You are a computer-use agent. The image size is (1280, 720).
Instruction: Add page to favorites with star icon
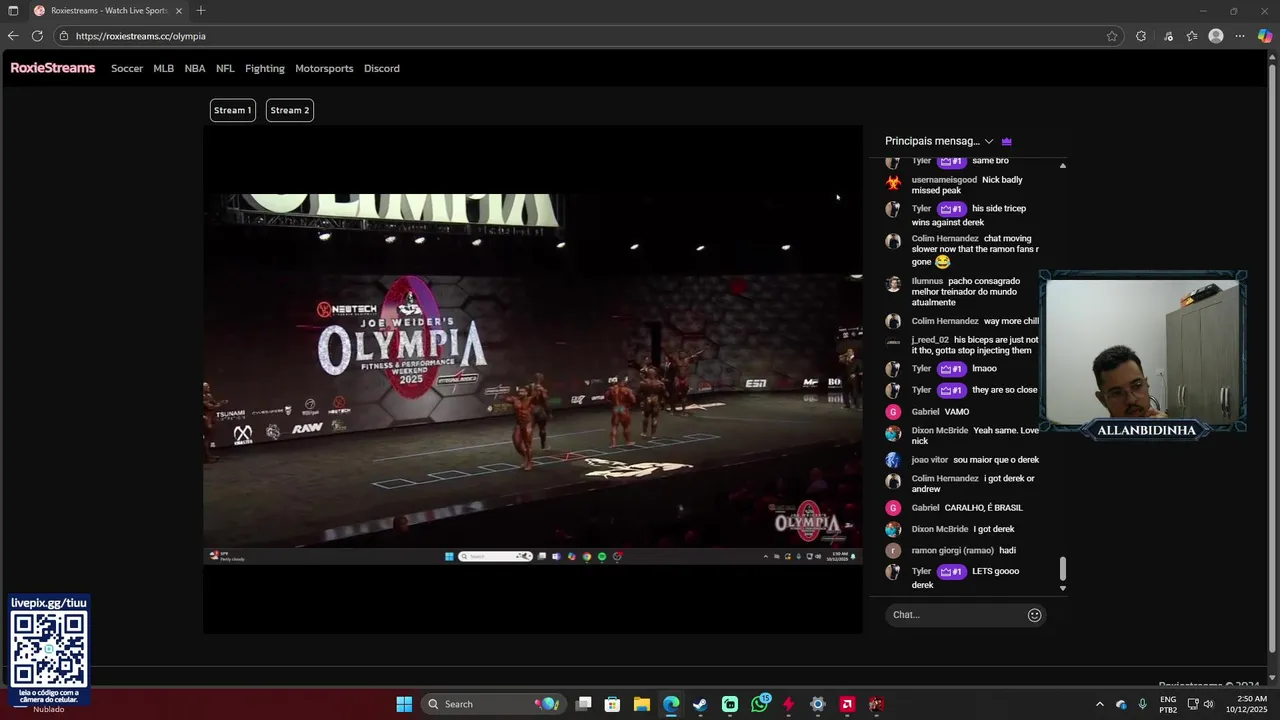tap(1112, 36)
